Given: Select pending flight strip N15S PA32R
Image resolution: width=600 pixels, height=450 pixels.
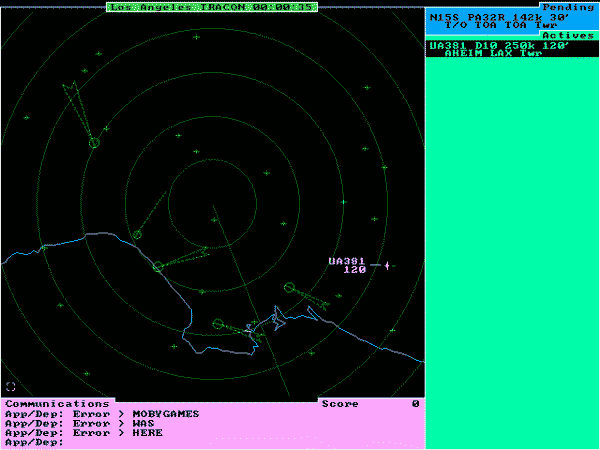Looking at the screenshot, I should (512, 21).
